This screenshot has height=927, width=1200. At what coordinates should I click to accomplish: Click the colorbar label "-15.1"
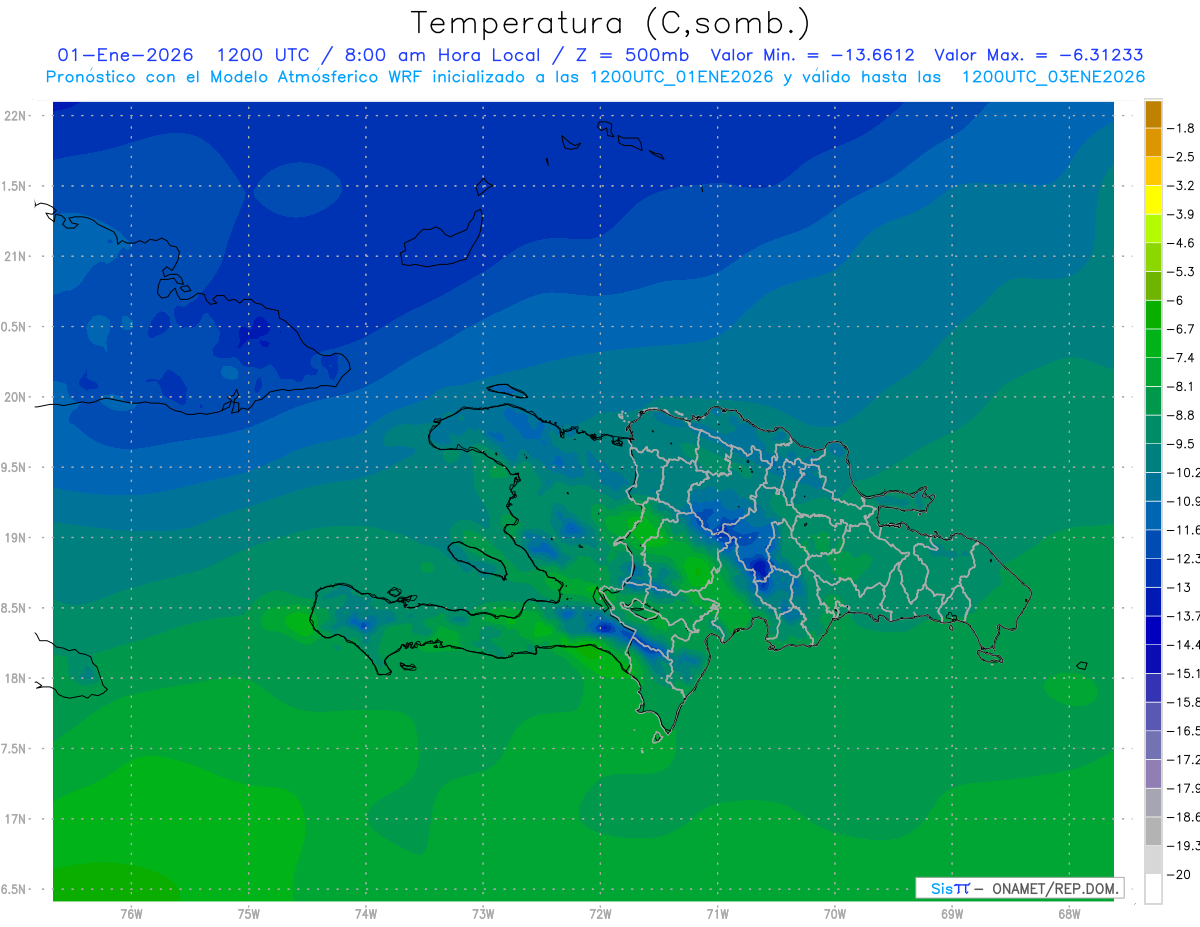pyautogui.click(x=1184, y=673)
